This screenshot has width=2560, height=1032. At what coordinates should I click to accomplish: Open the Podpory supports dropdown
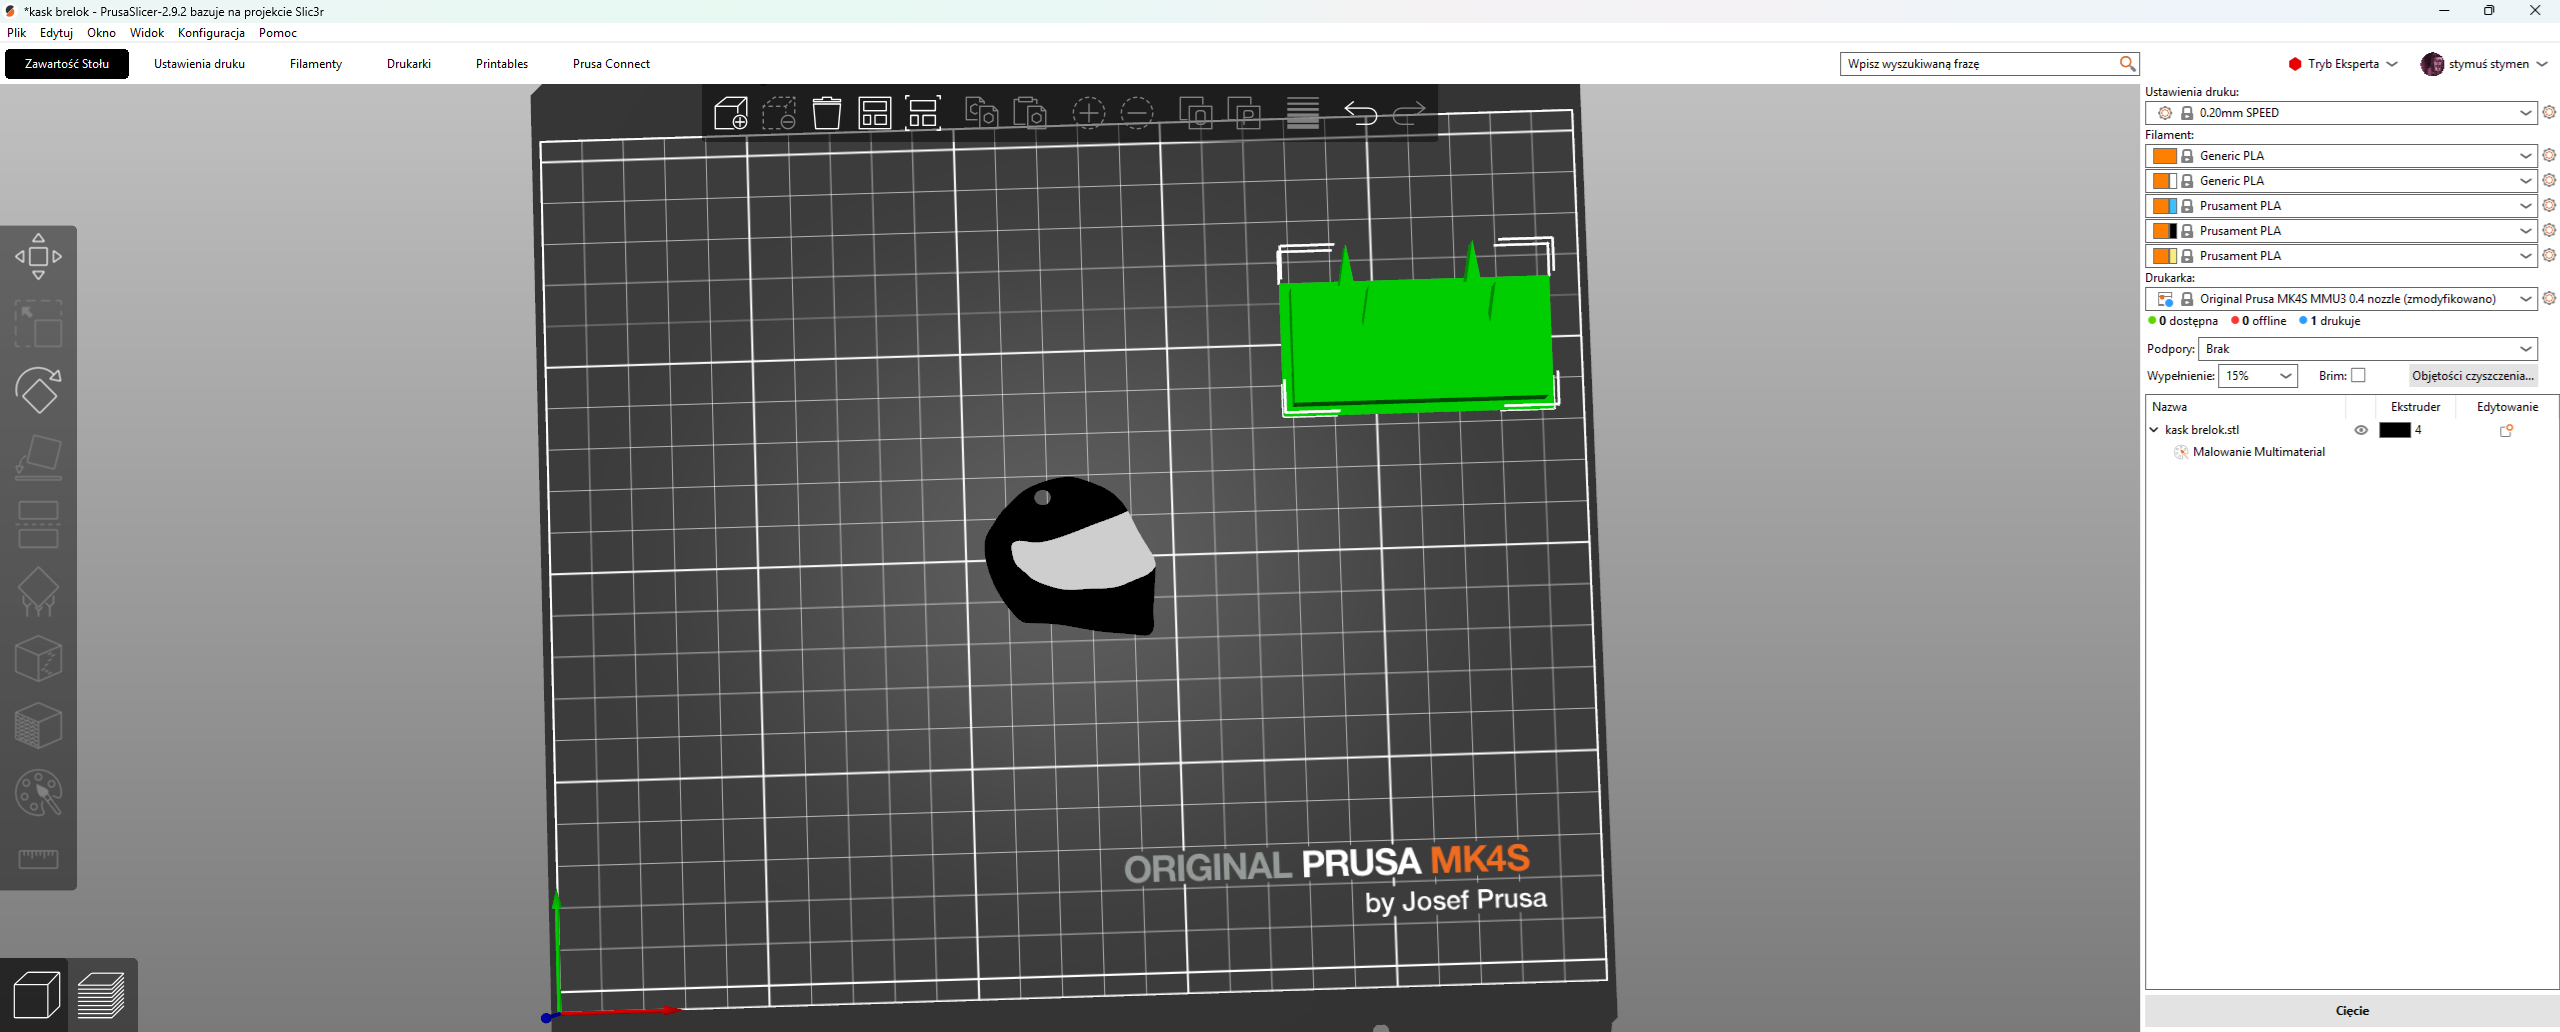pos(2368,349)
